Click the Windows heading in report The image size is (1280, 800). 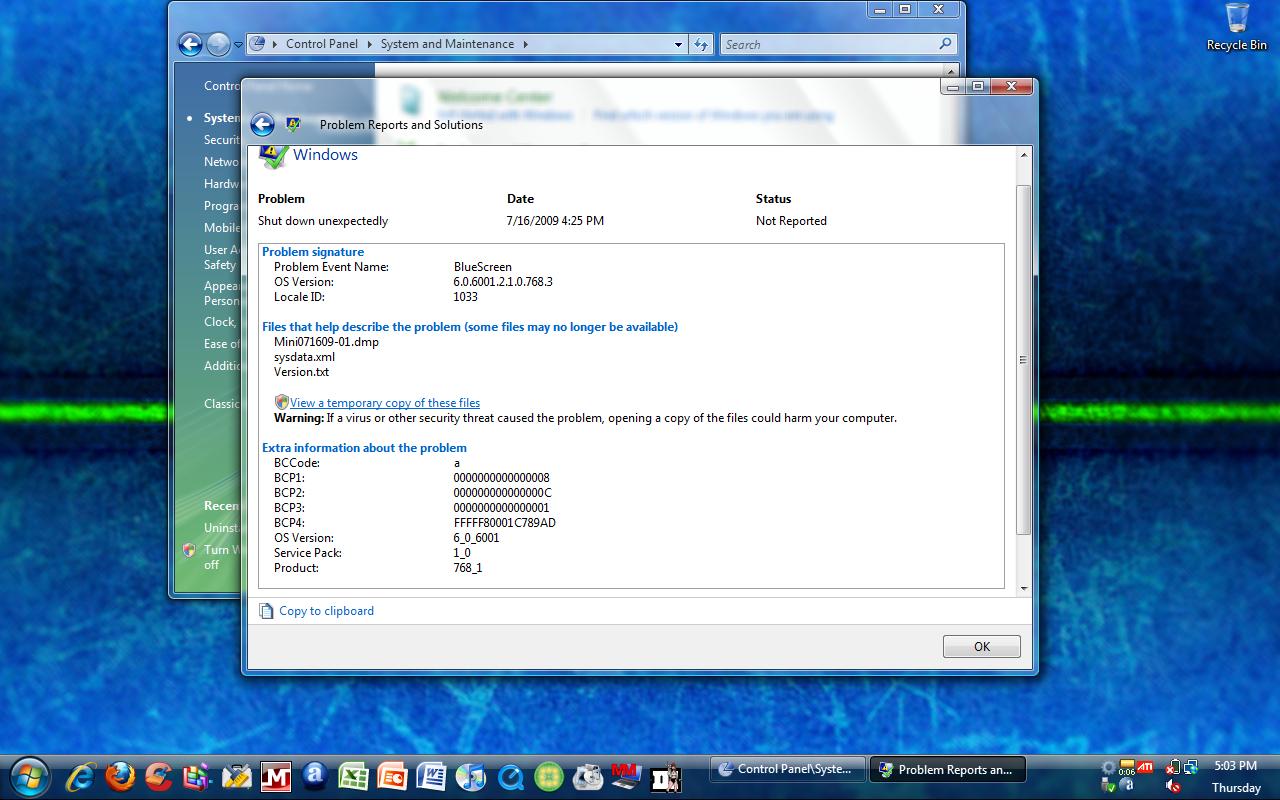tap(325, 155)
